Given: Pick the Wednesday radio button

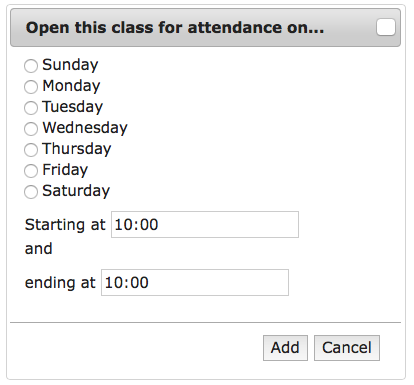Looking at the screenshot, I should (31, 129).
